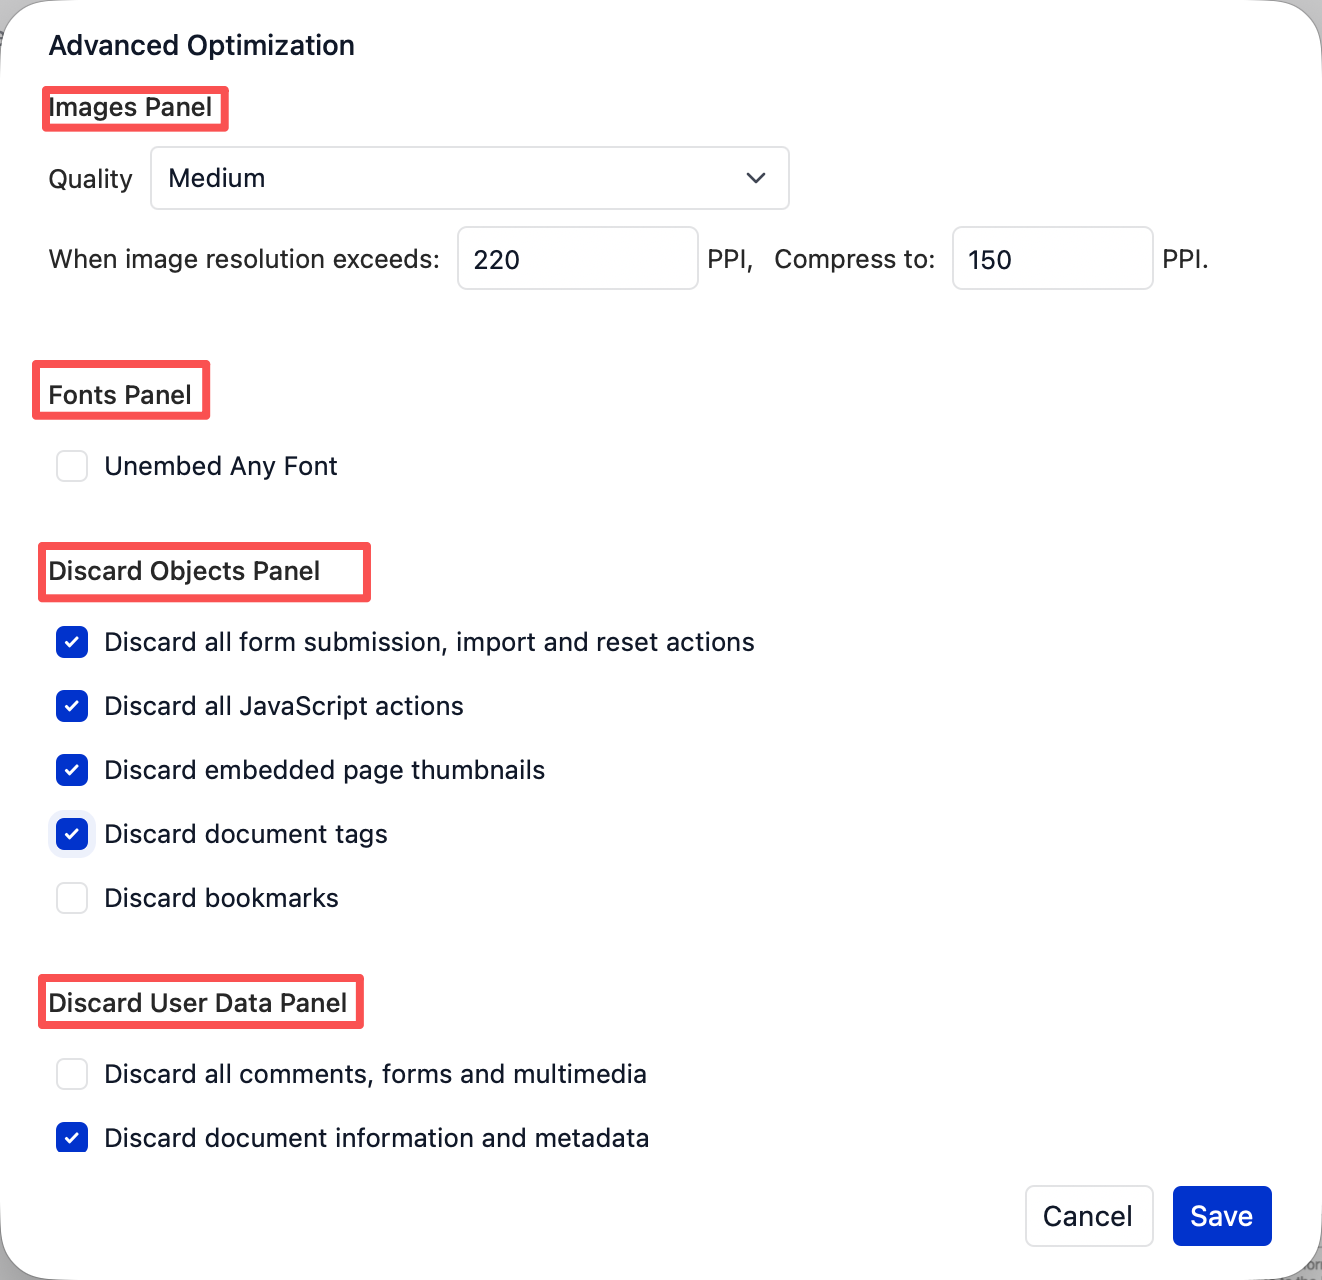Save the advanced optimization settings

[x=1221, y=1216]
